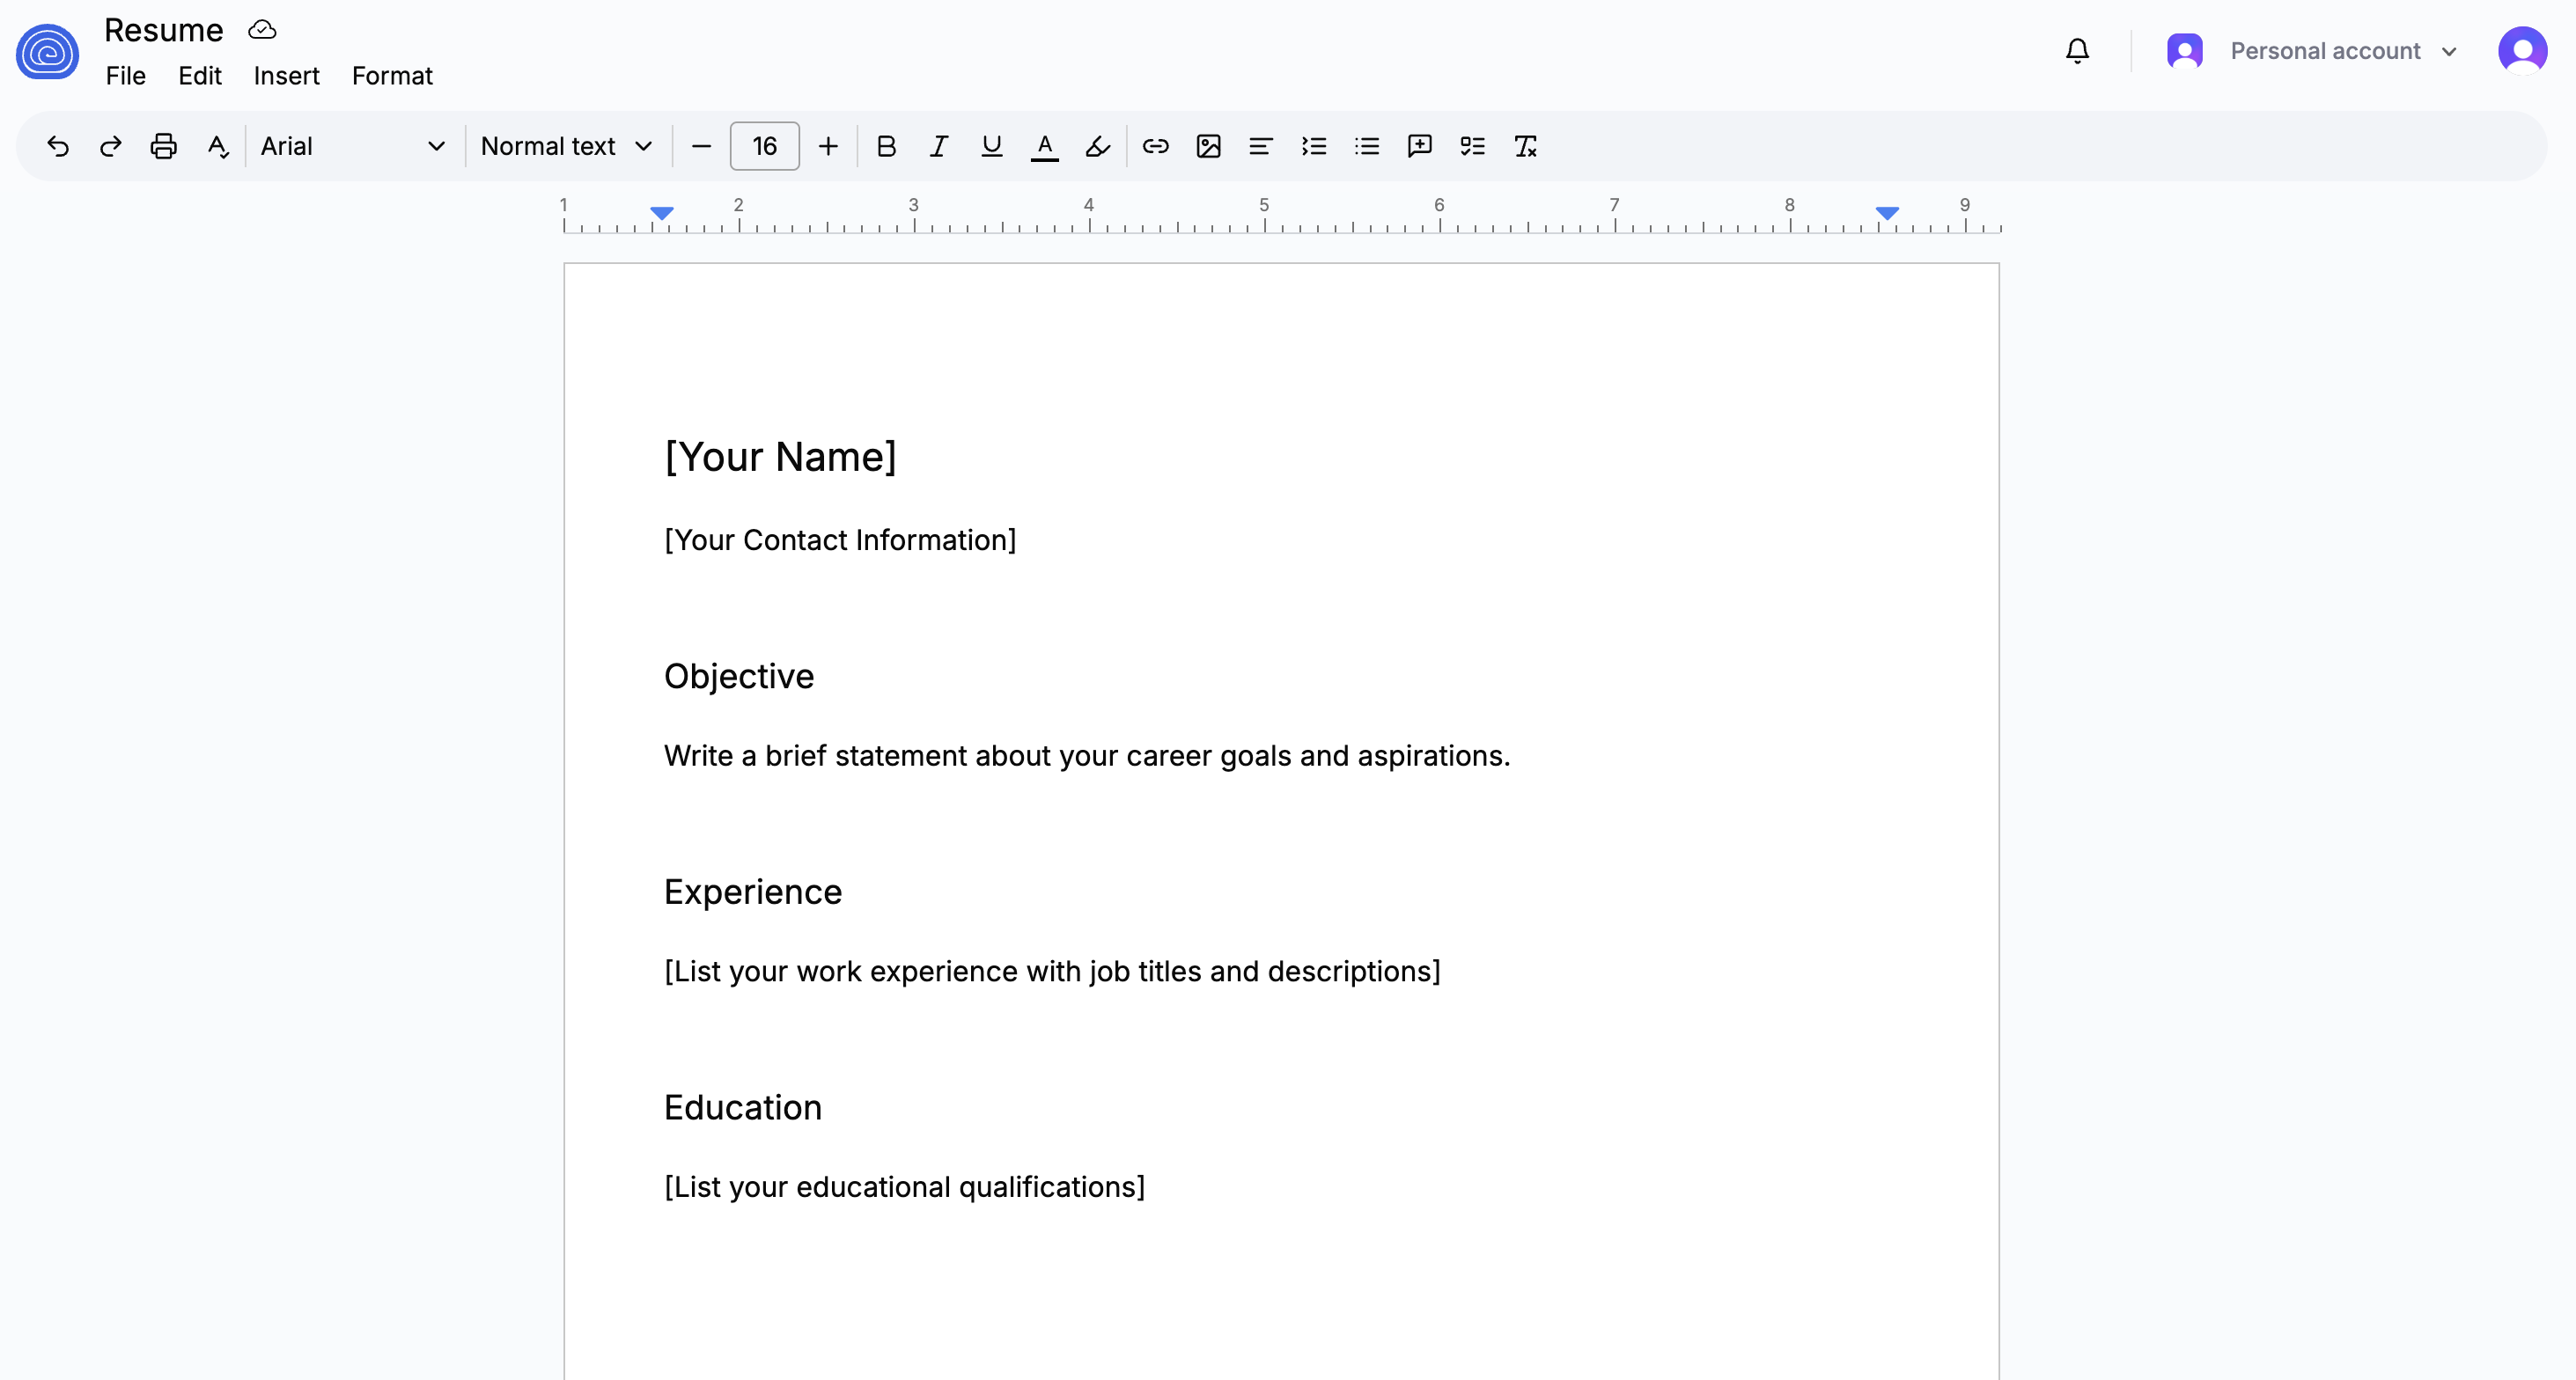Insert a link using chain icon

click(1155, 147)
